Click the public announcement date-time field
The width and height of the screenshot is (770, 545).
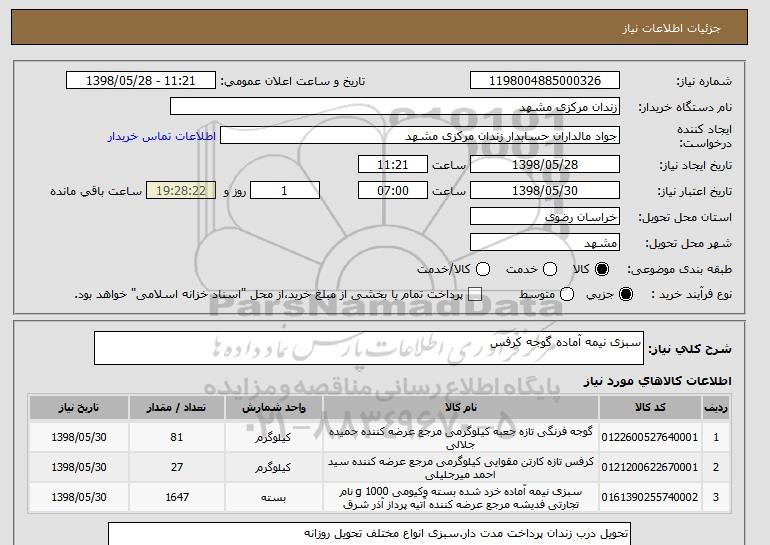tap(141, 81)
